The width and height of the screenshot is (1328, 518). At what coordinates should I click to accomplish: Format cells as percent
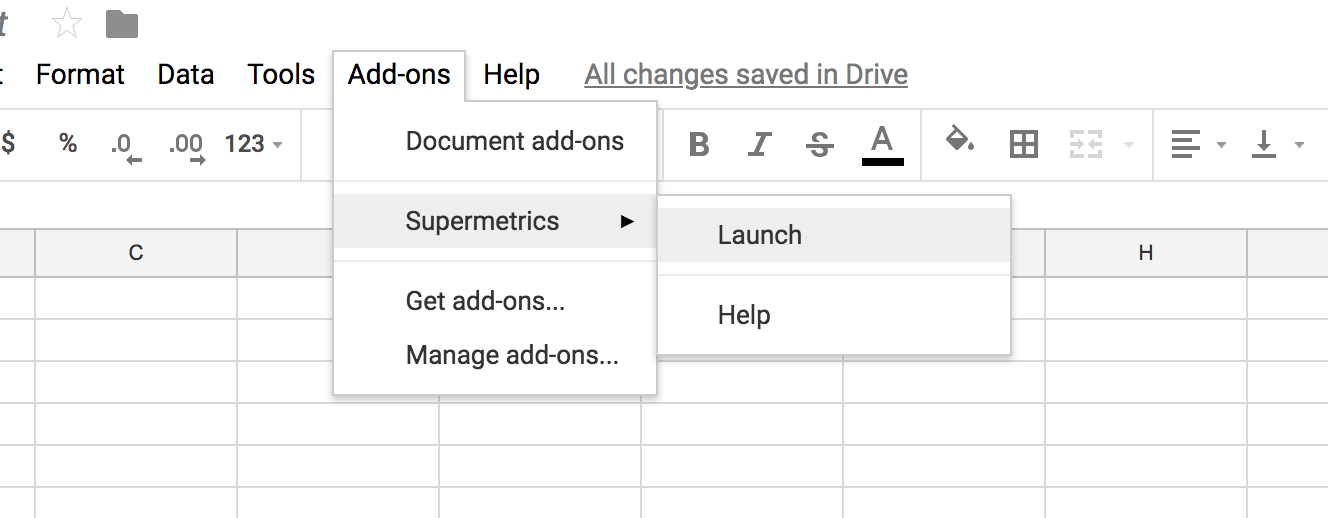(67, 144)
